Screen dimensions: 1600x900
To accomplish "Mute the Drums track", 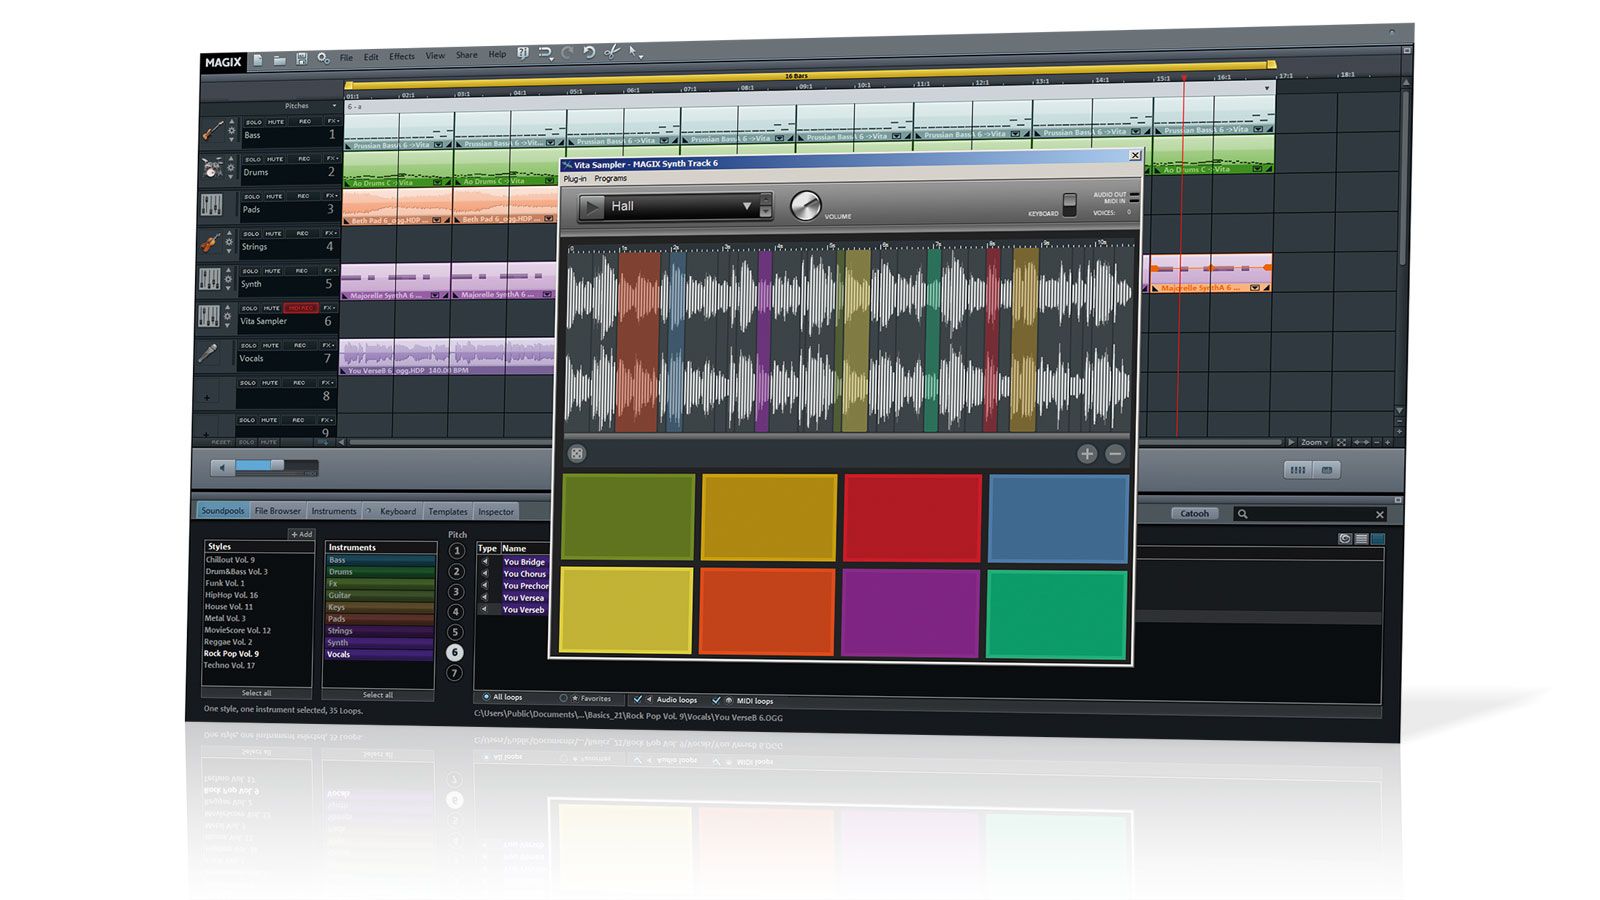I will coord(275,159).
